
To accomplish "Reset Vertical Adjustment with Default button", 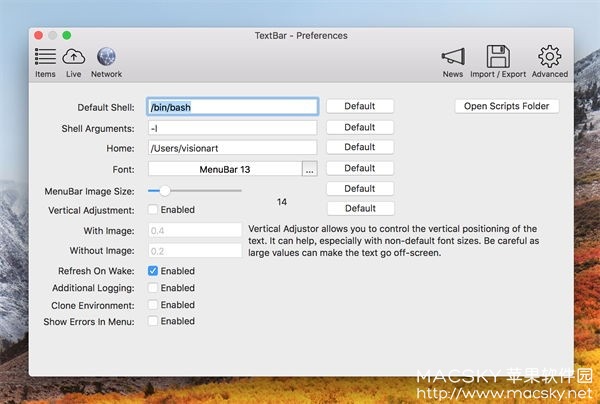I will tap(360, 208).
